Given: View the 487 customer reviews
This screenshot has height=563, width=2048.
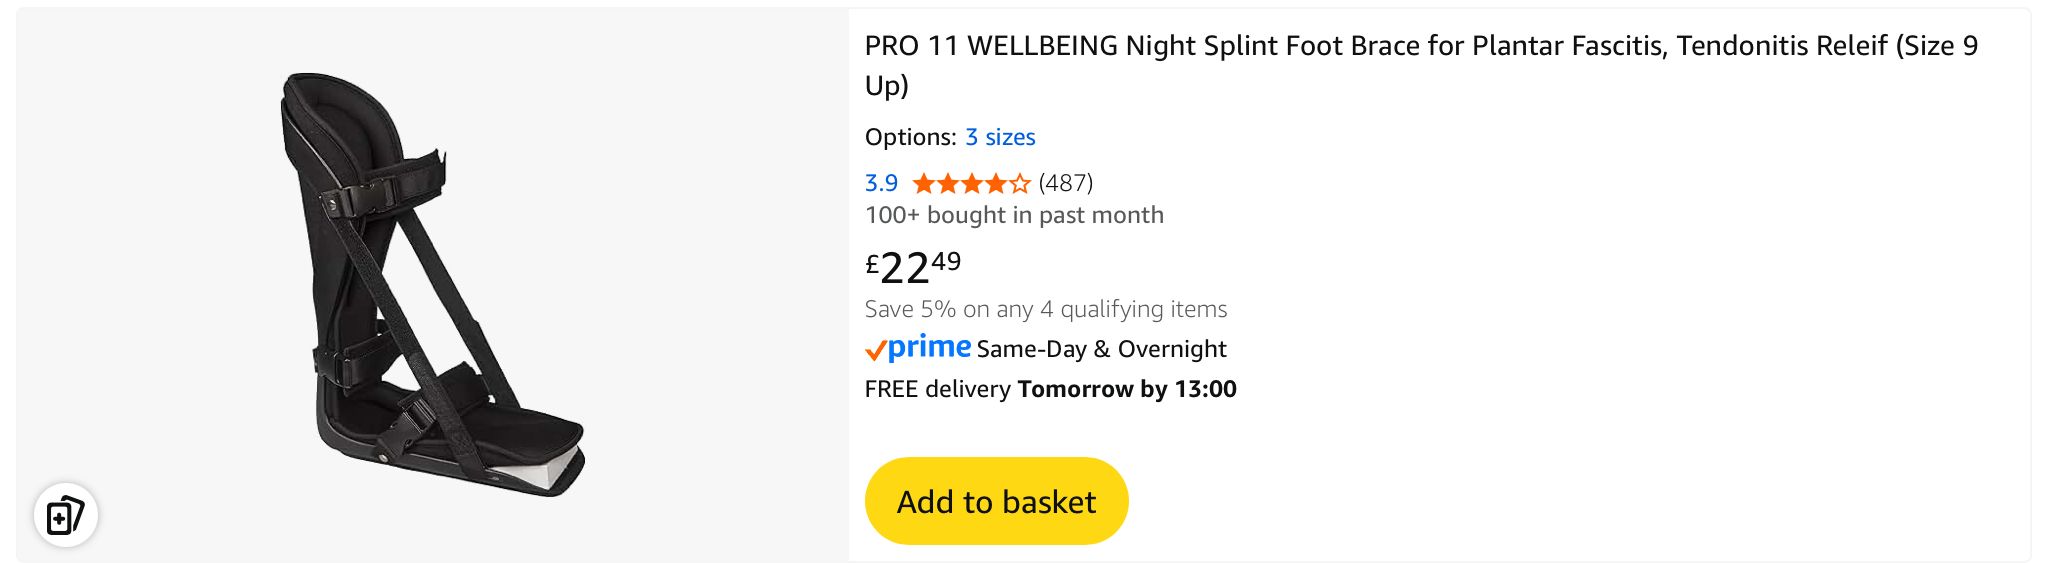Looking at the screenshot, I should [1066, 184].
